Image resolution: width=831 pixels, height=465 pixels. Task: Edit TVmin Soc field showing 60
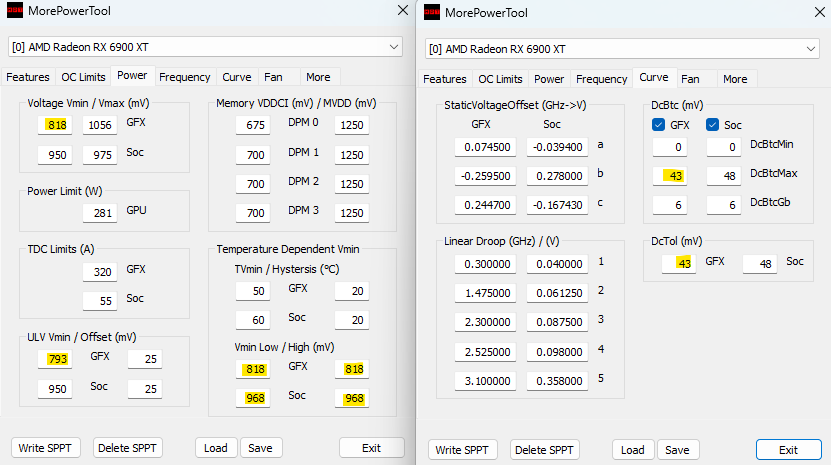[x=253, y=320]
